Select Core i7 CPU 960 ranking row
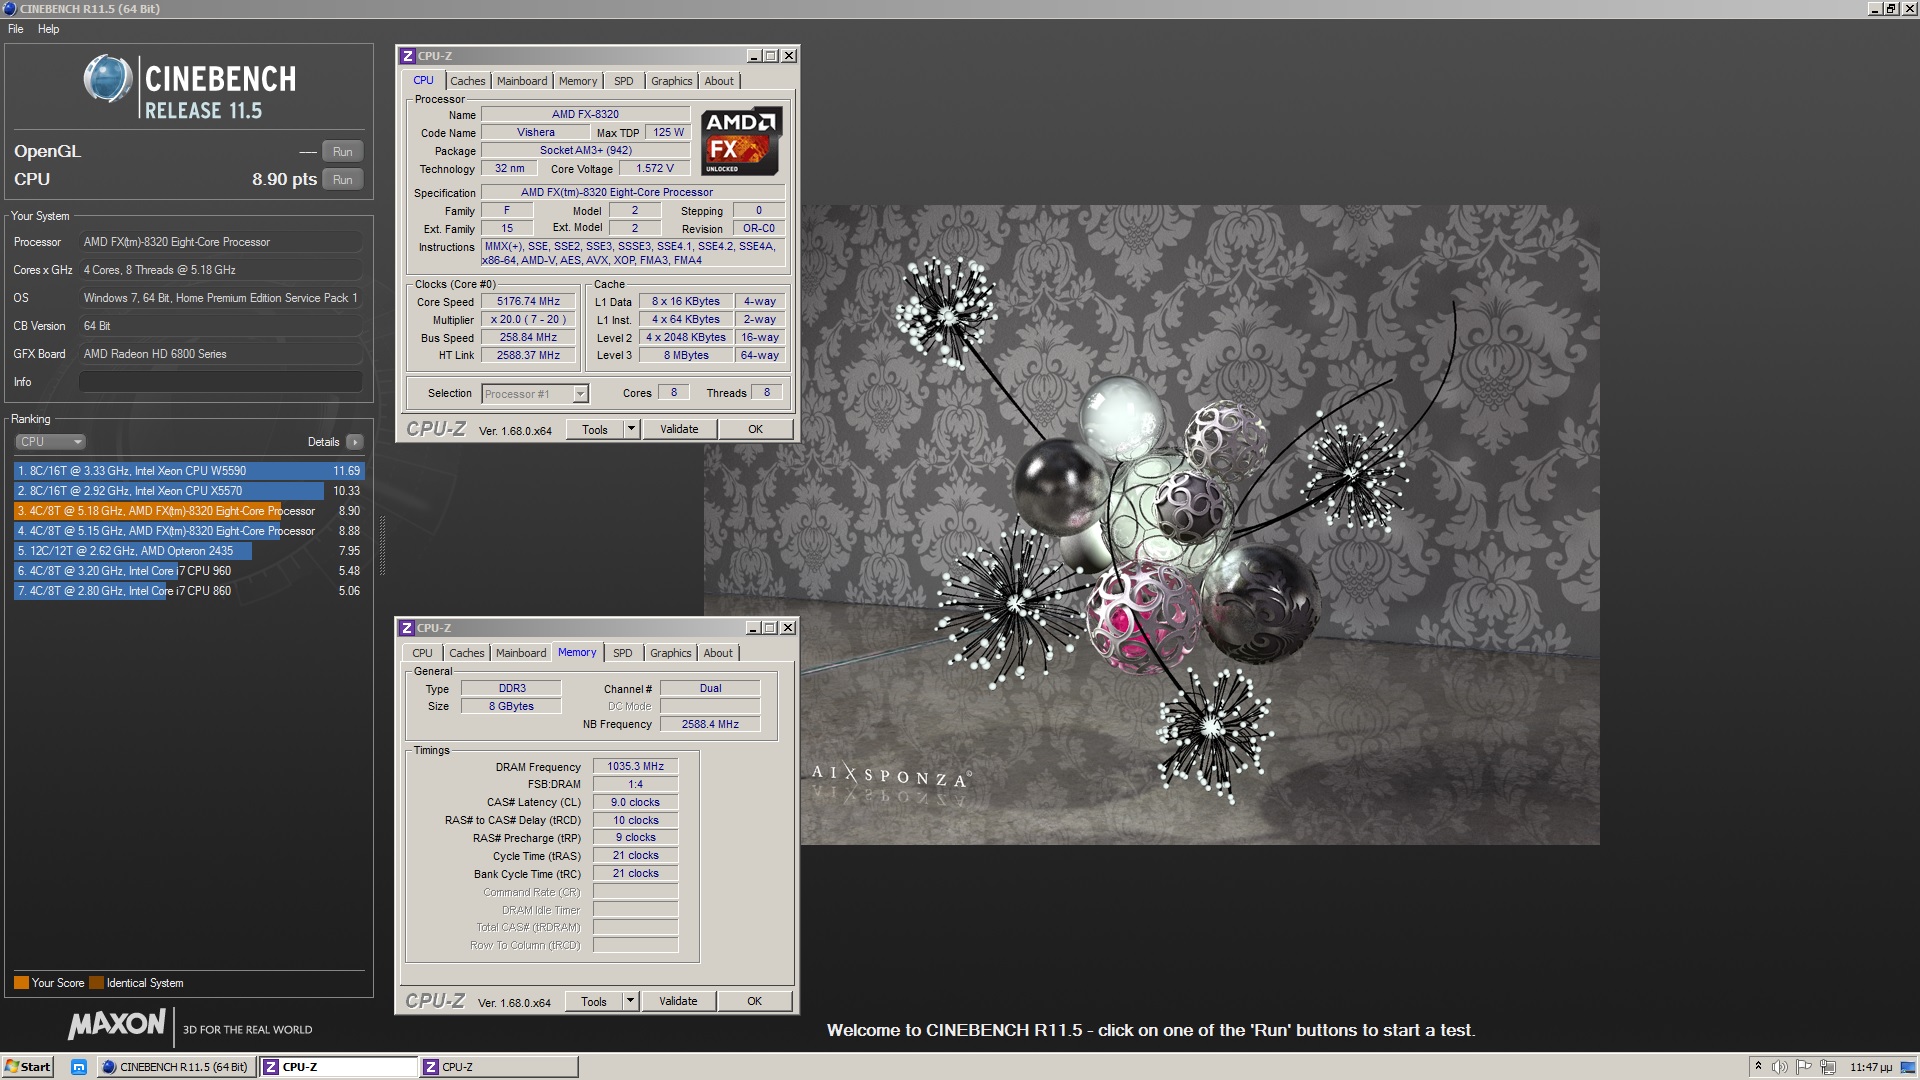This screenshot has width=1920, height=1080. point(189,571)
